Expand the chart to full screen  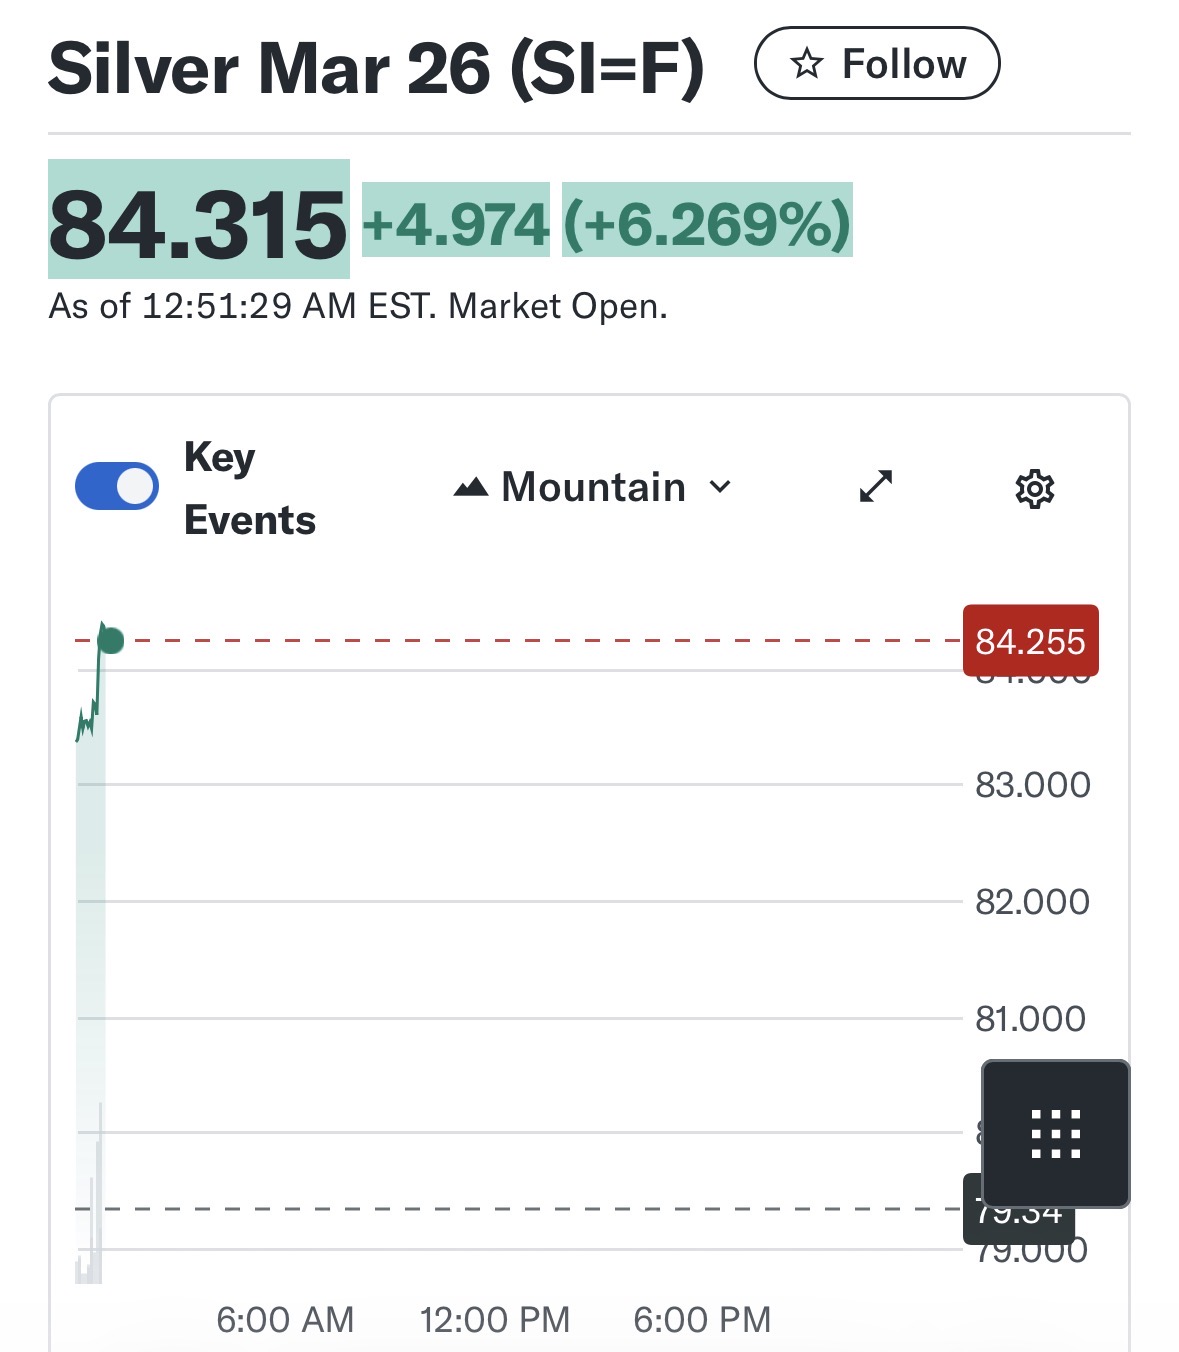[876, 487]
